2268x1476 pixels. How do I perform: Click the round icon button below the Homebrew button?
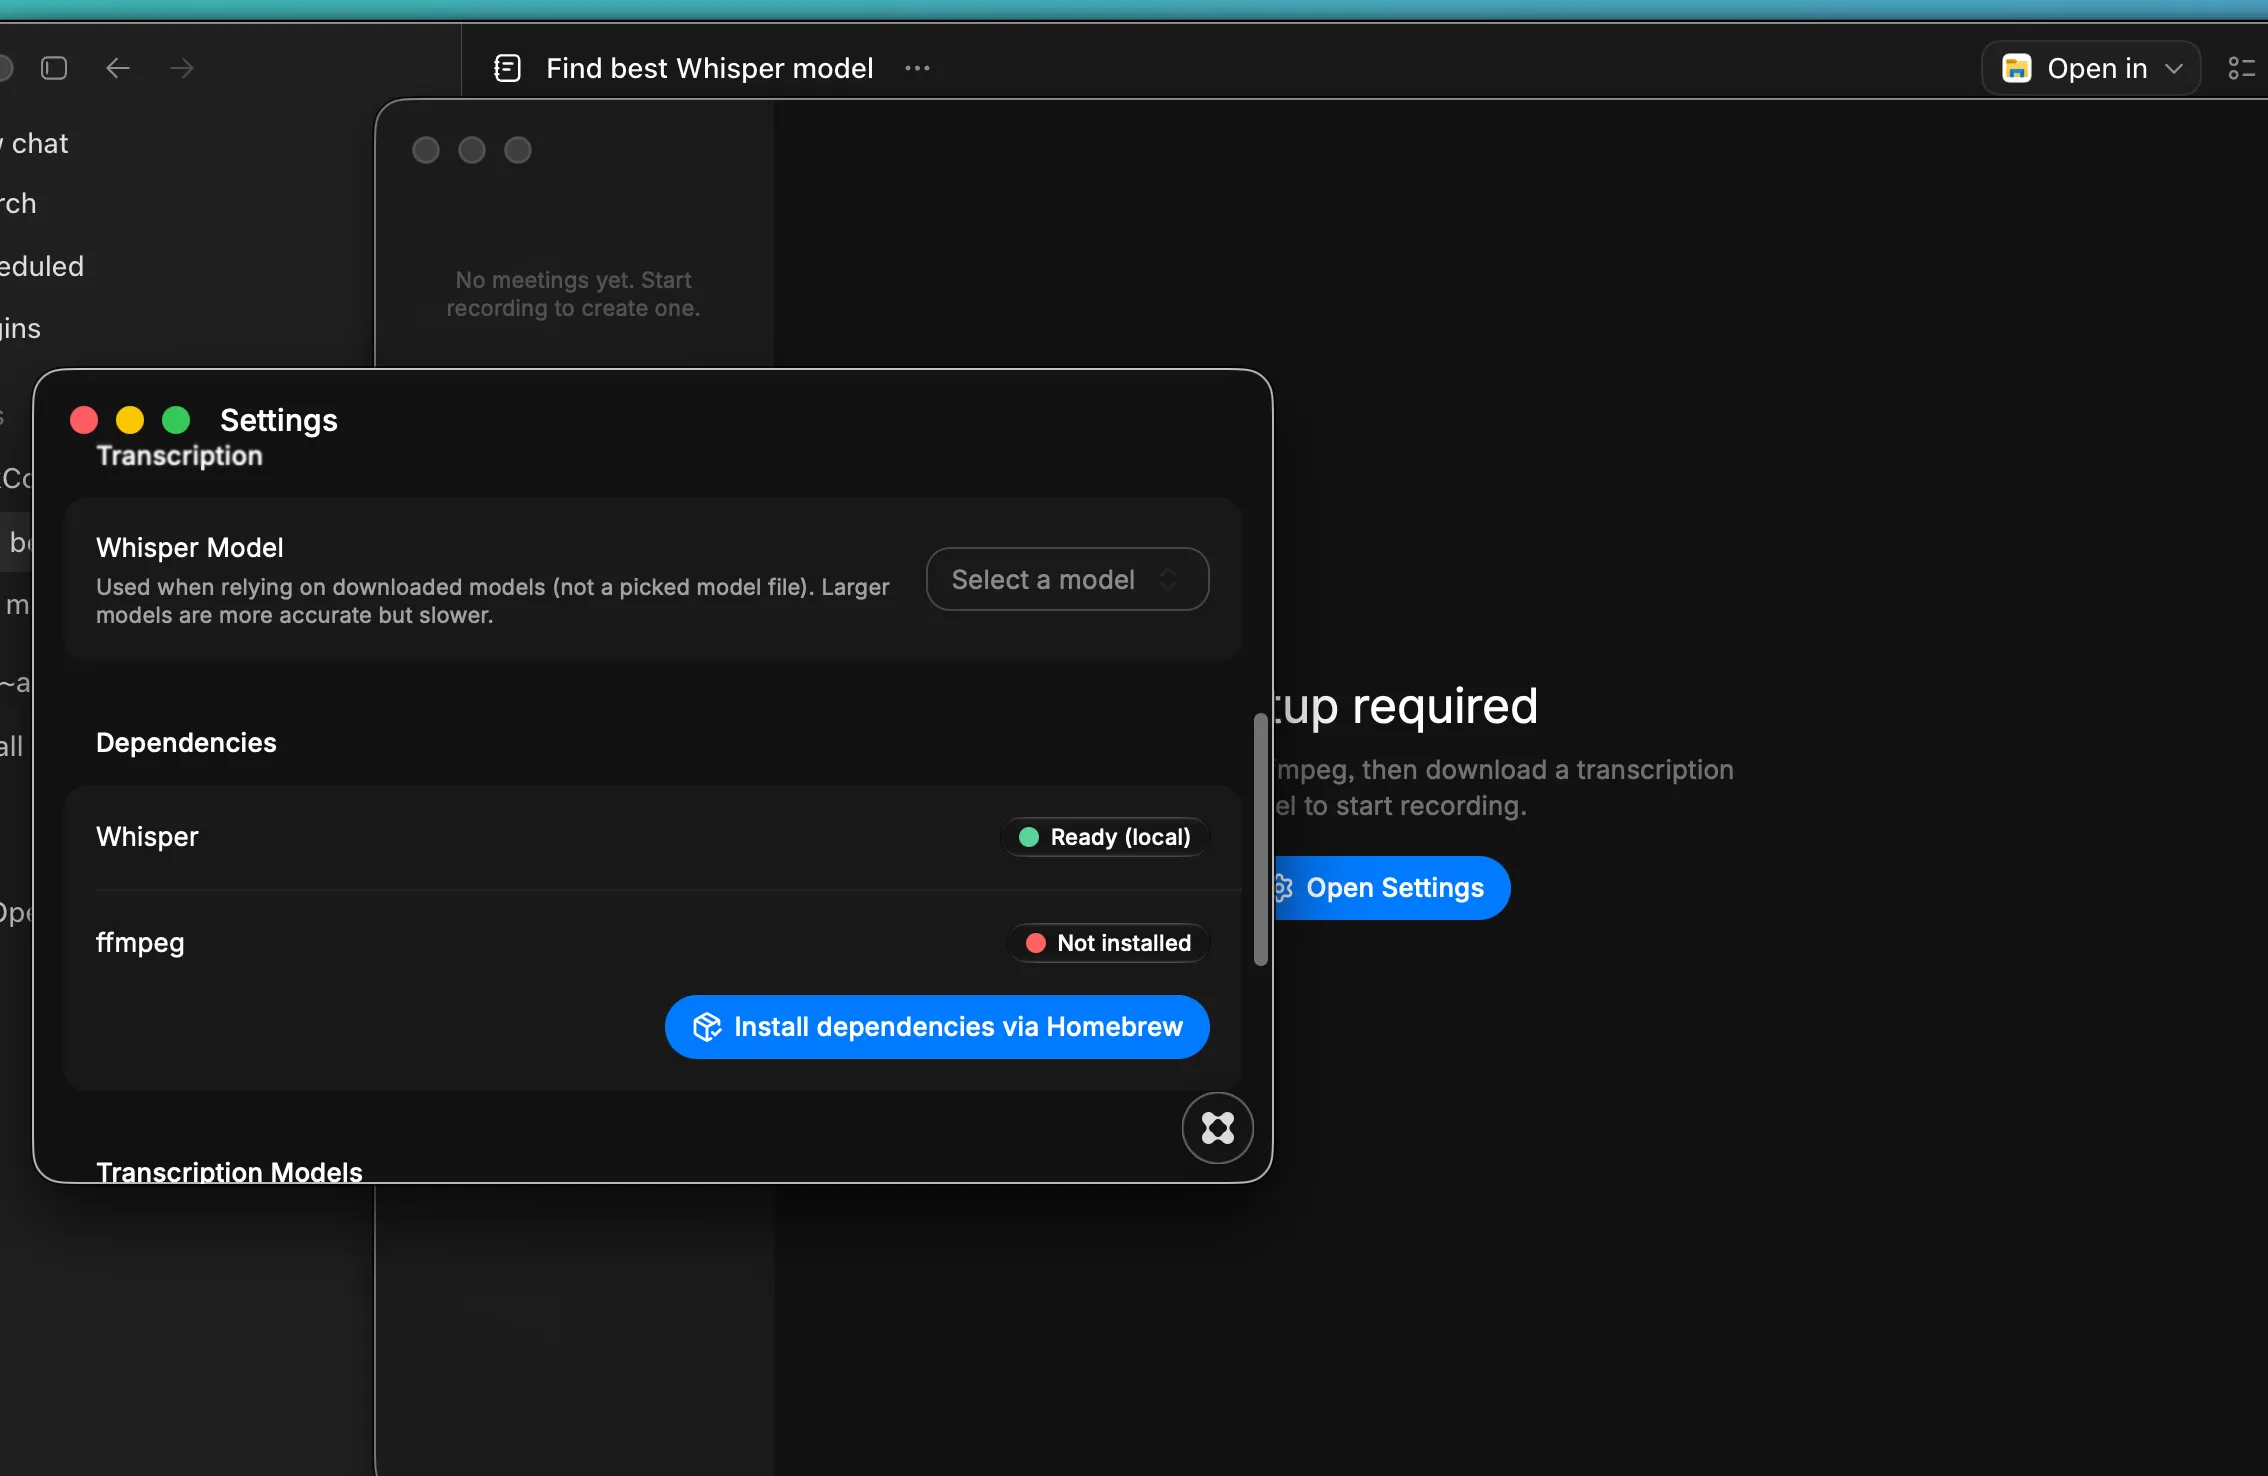click(1217, 1128)
